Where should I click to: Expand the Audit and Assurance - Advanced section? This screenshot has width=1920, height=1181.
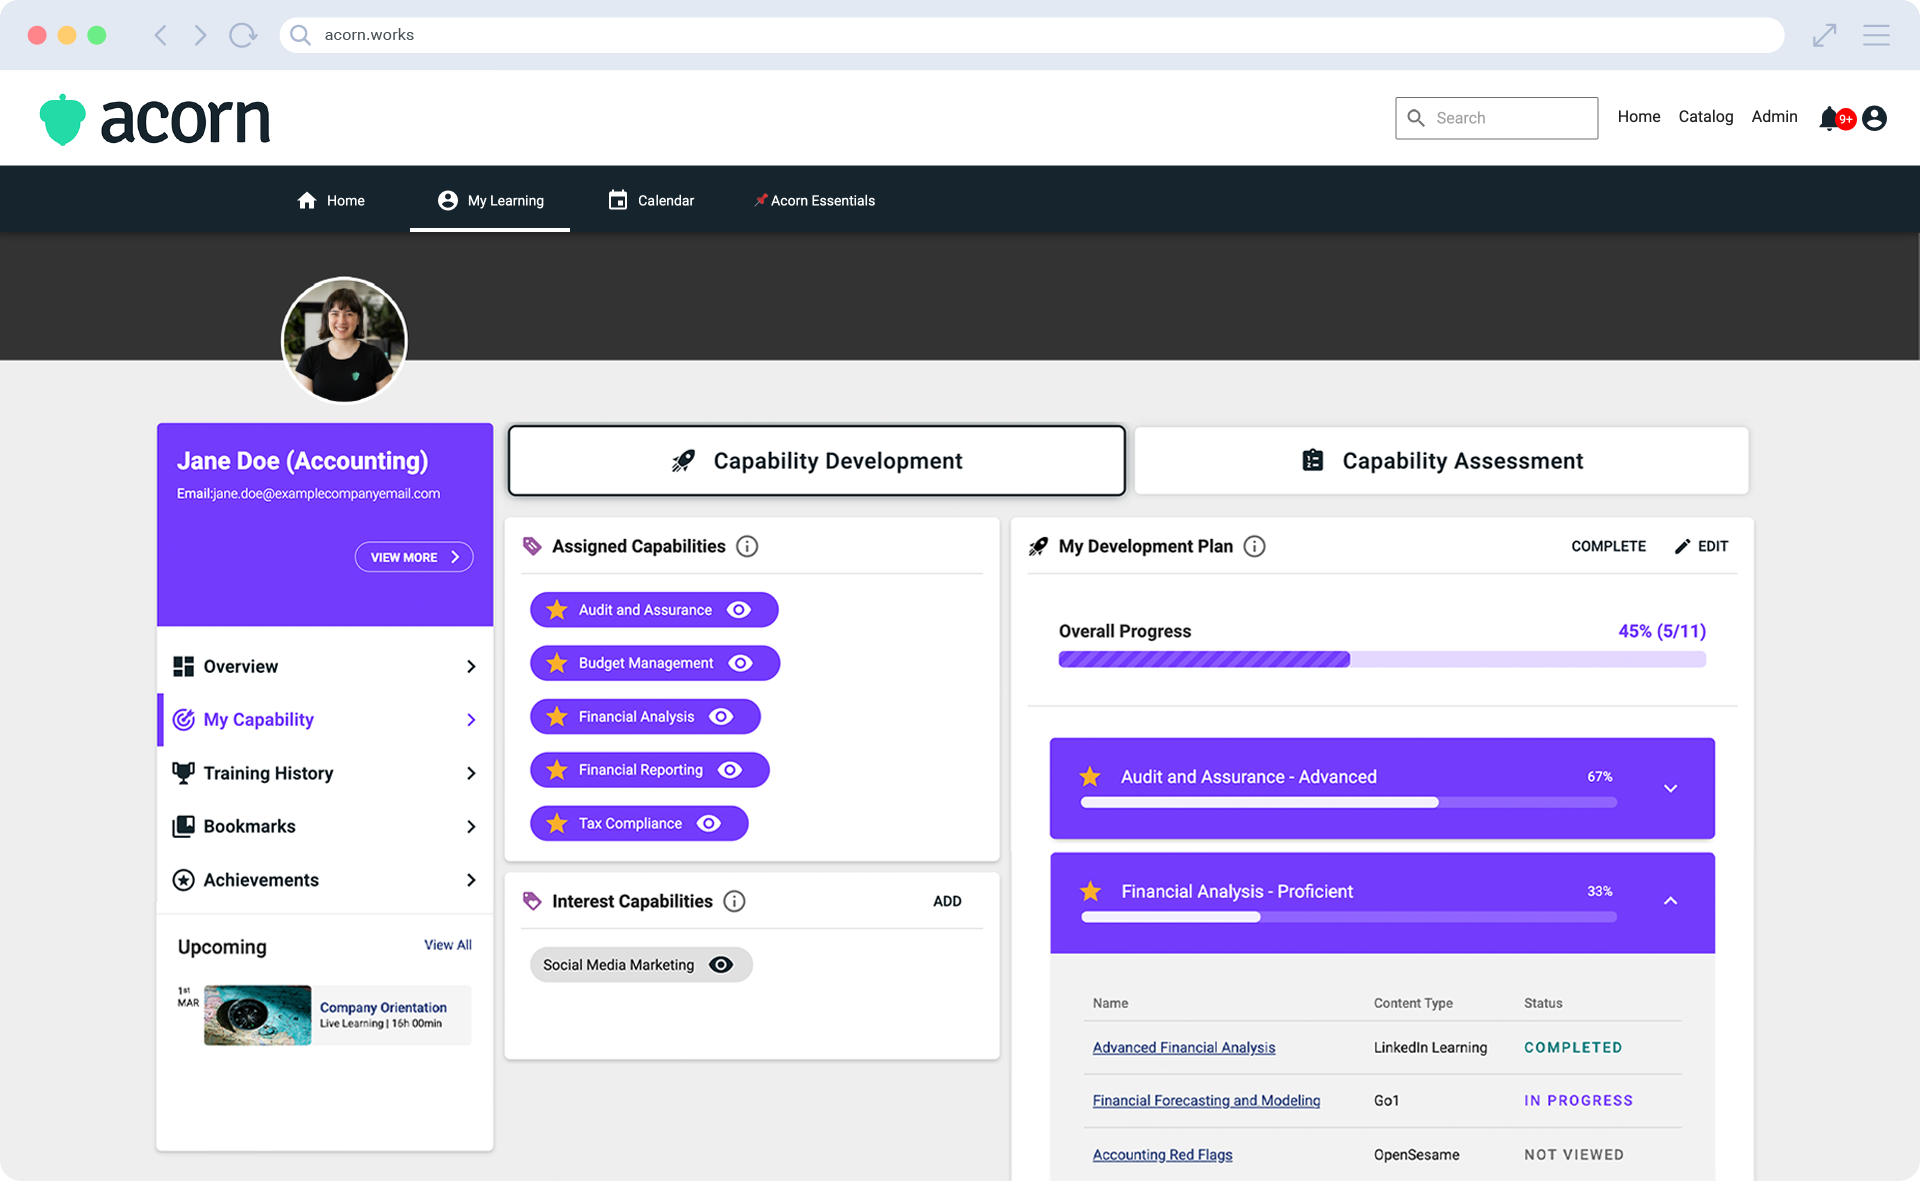(1670, 788)
